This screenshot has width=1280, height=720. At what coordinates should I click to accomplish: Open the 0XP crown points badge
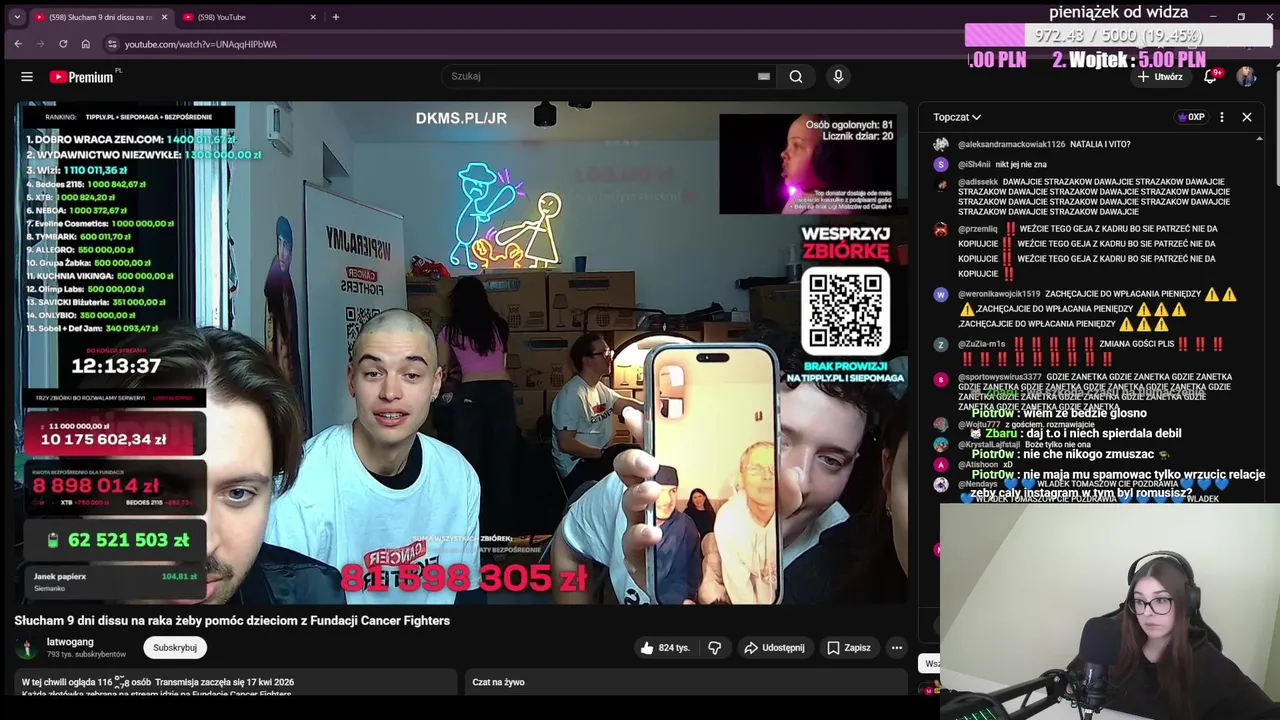coord(1190,117)
